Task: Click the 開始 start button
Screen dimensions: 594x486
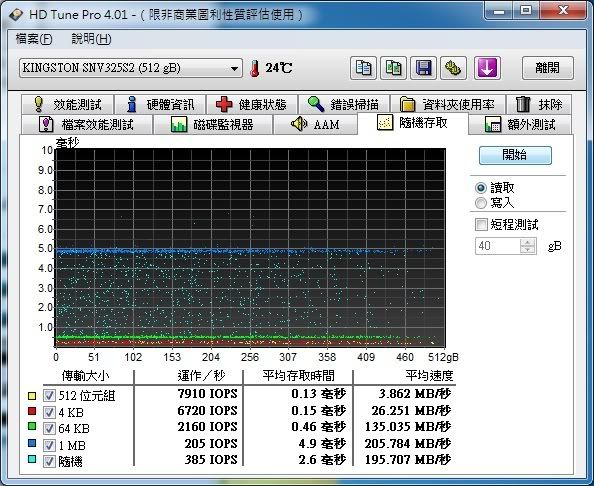Action: (515, 155)
